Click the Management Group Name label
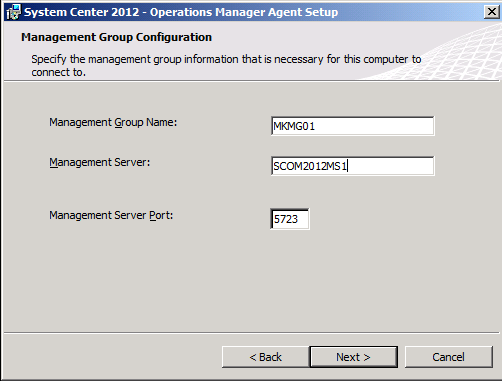 point(113,123)
